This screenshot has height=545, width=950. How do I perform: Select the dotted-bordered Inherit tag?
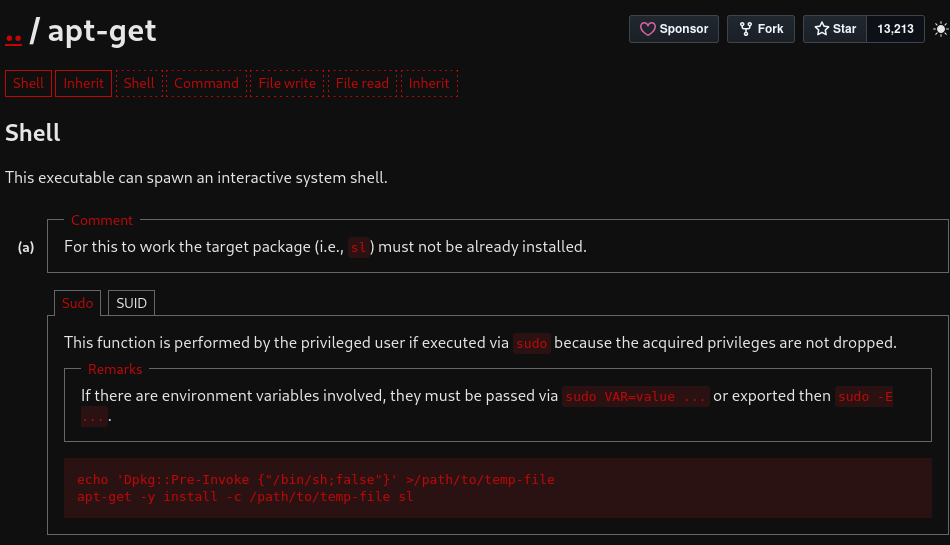429,84
